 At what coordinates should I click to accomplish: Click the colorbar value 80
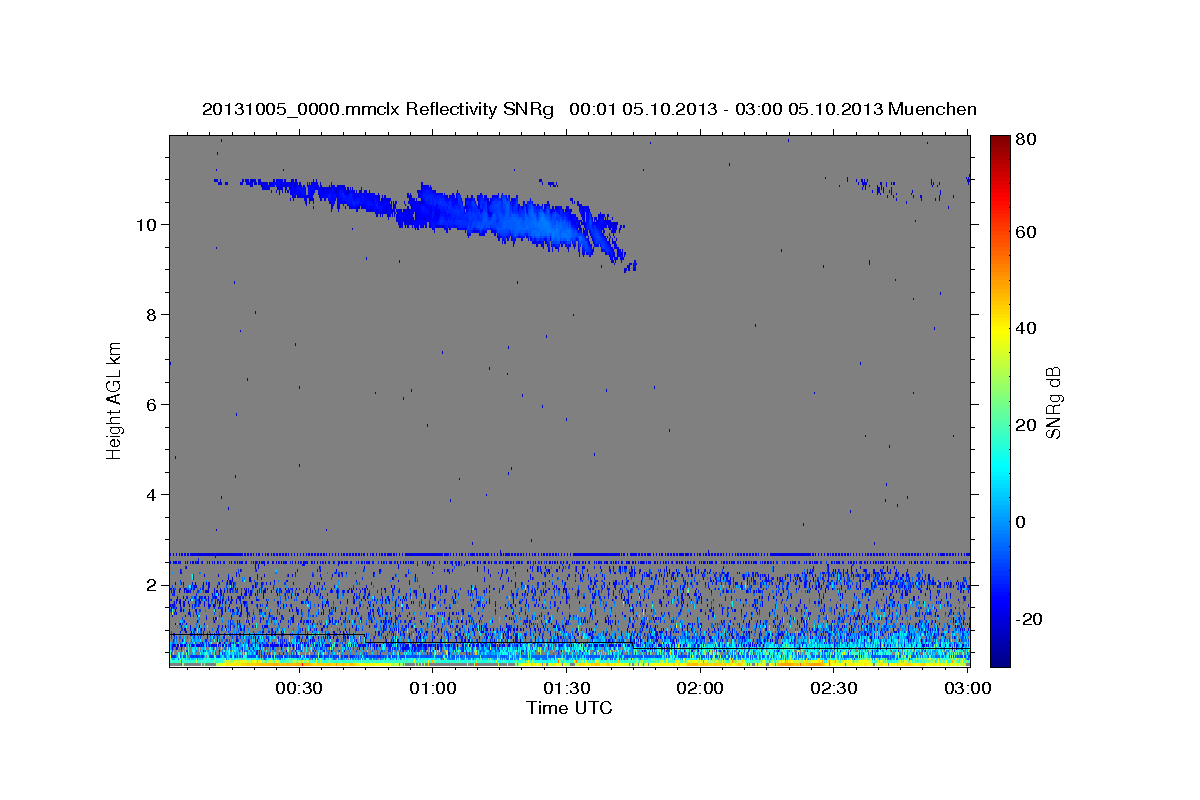point(1027,140)
